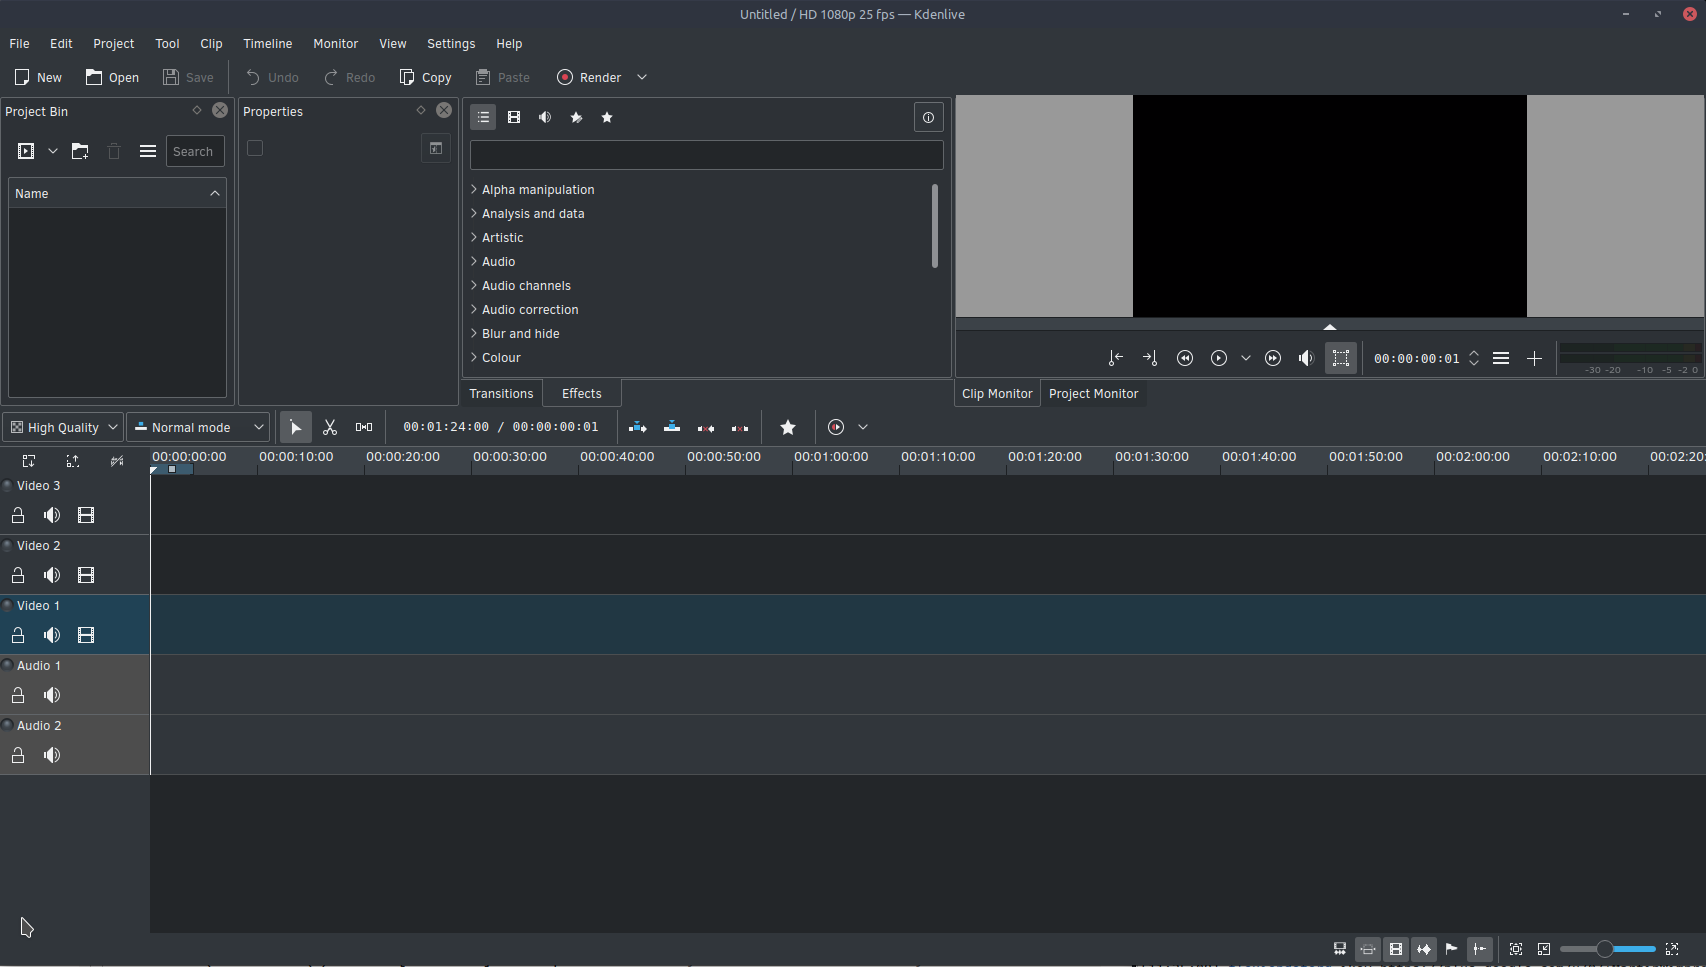Screen dimensions: 1706x967
Task: Hide the Video 1 track video
Action: click(86, 635)
